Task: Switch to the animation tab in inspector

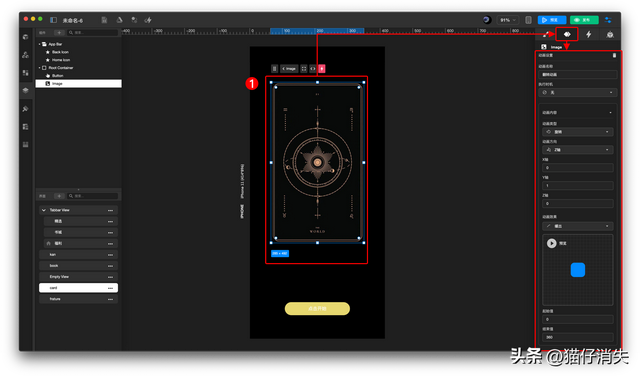Action: click(x=567, y=34)
